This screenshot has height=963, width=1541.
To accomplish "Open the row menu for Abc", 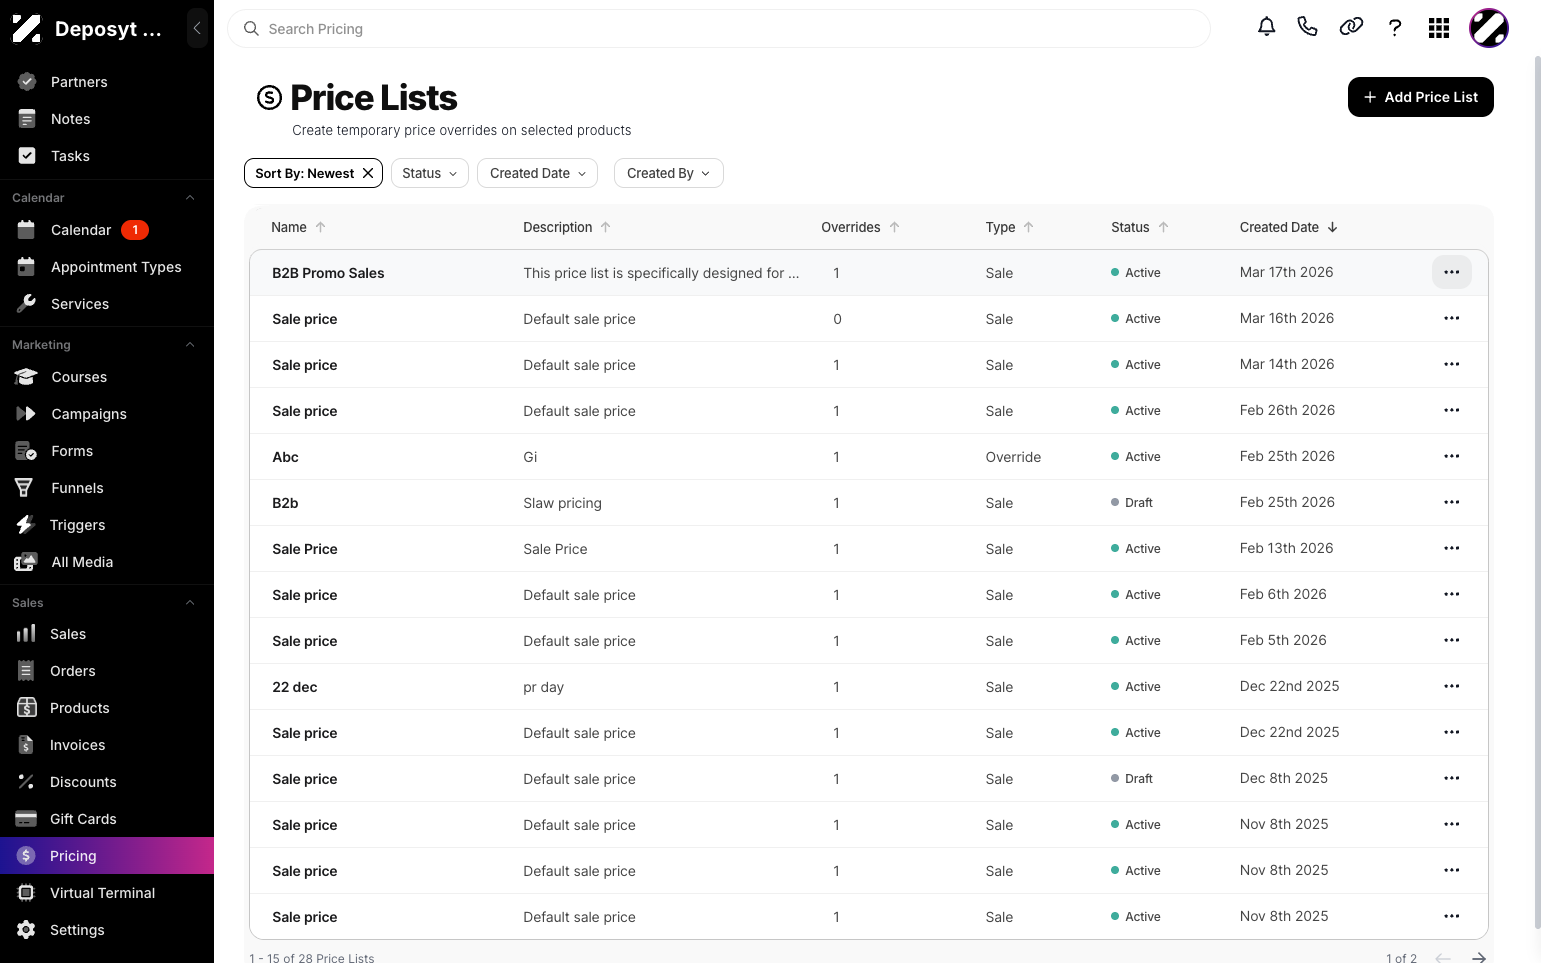I will point(1452,456).
